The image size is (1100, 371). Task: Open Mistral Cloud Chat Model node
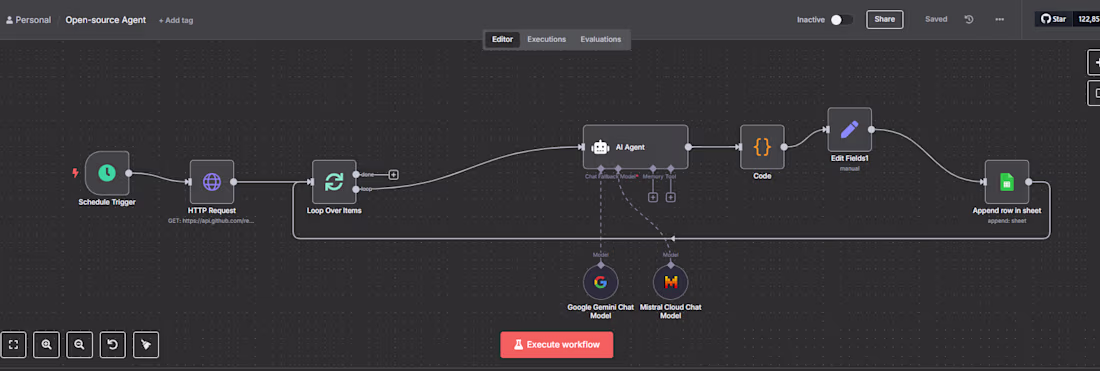point(671,283)
